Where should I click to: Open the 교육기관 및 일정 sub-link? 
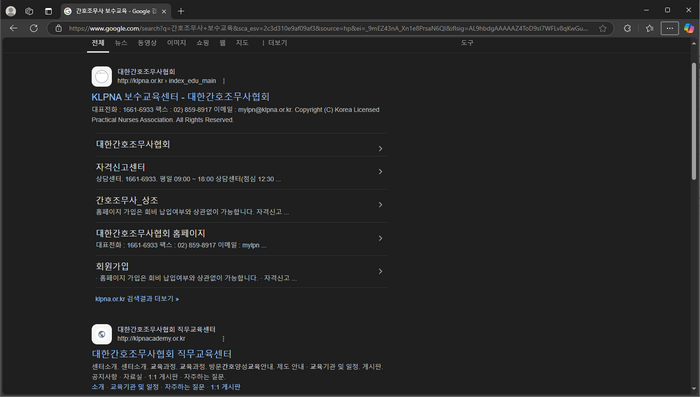click(134, 387)
